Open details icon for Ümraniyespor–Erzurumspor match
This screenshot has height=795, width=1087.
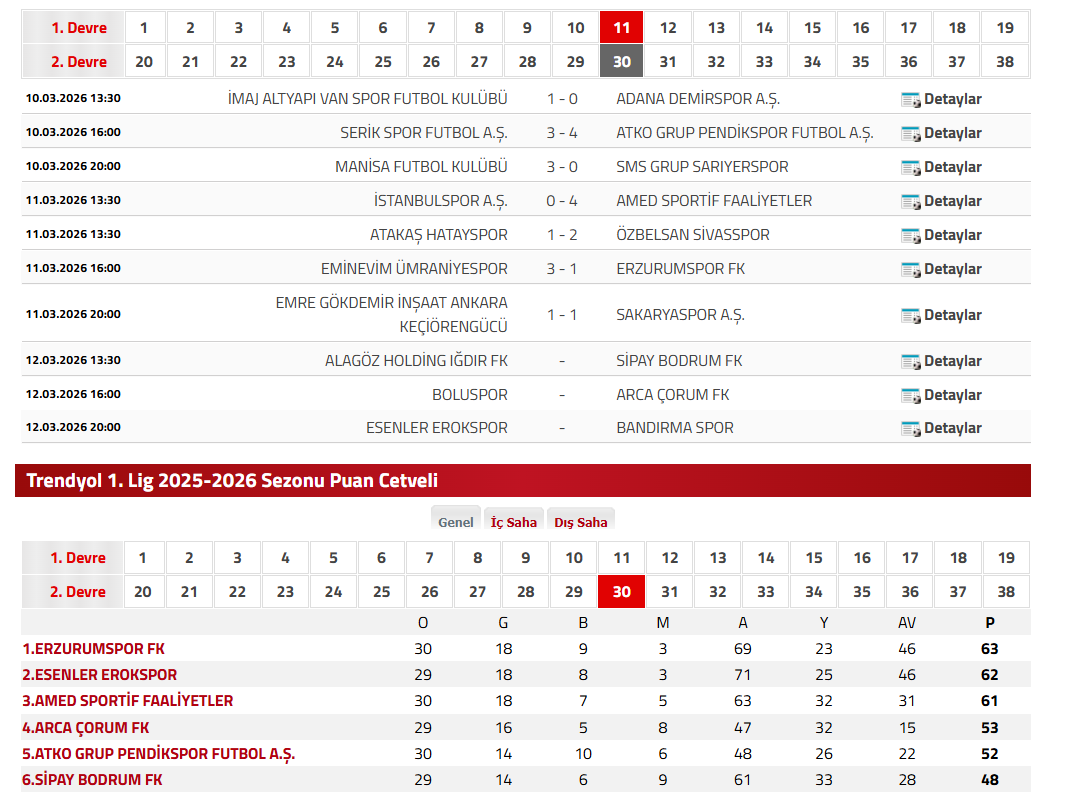click(910, 269)
